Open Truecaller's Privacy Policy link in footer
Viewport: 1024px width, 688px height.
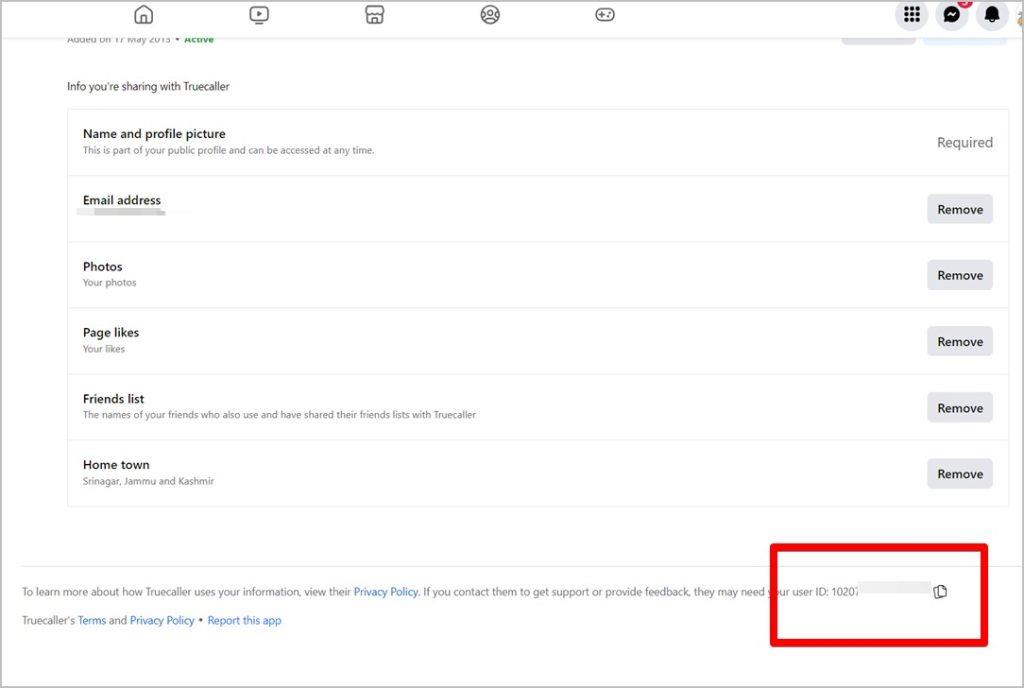[162, 620]
